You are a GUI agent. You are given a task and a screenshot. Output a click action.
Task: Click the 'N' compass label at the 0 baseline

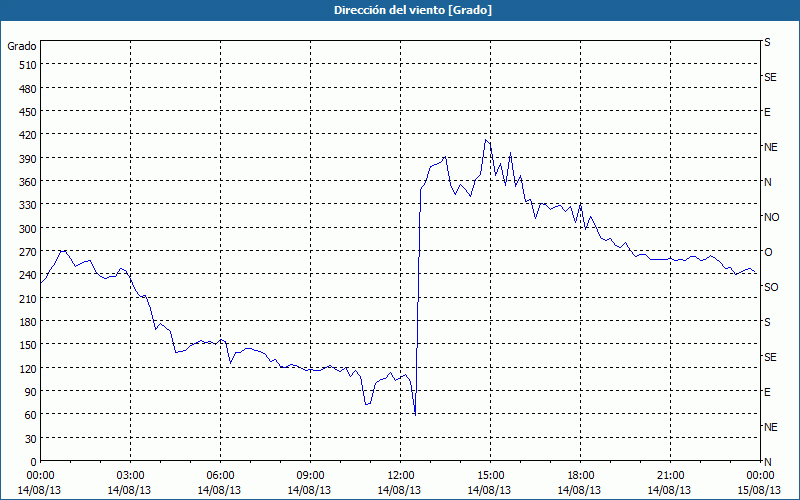tap(768, 462)
